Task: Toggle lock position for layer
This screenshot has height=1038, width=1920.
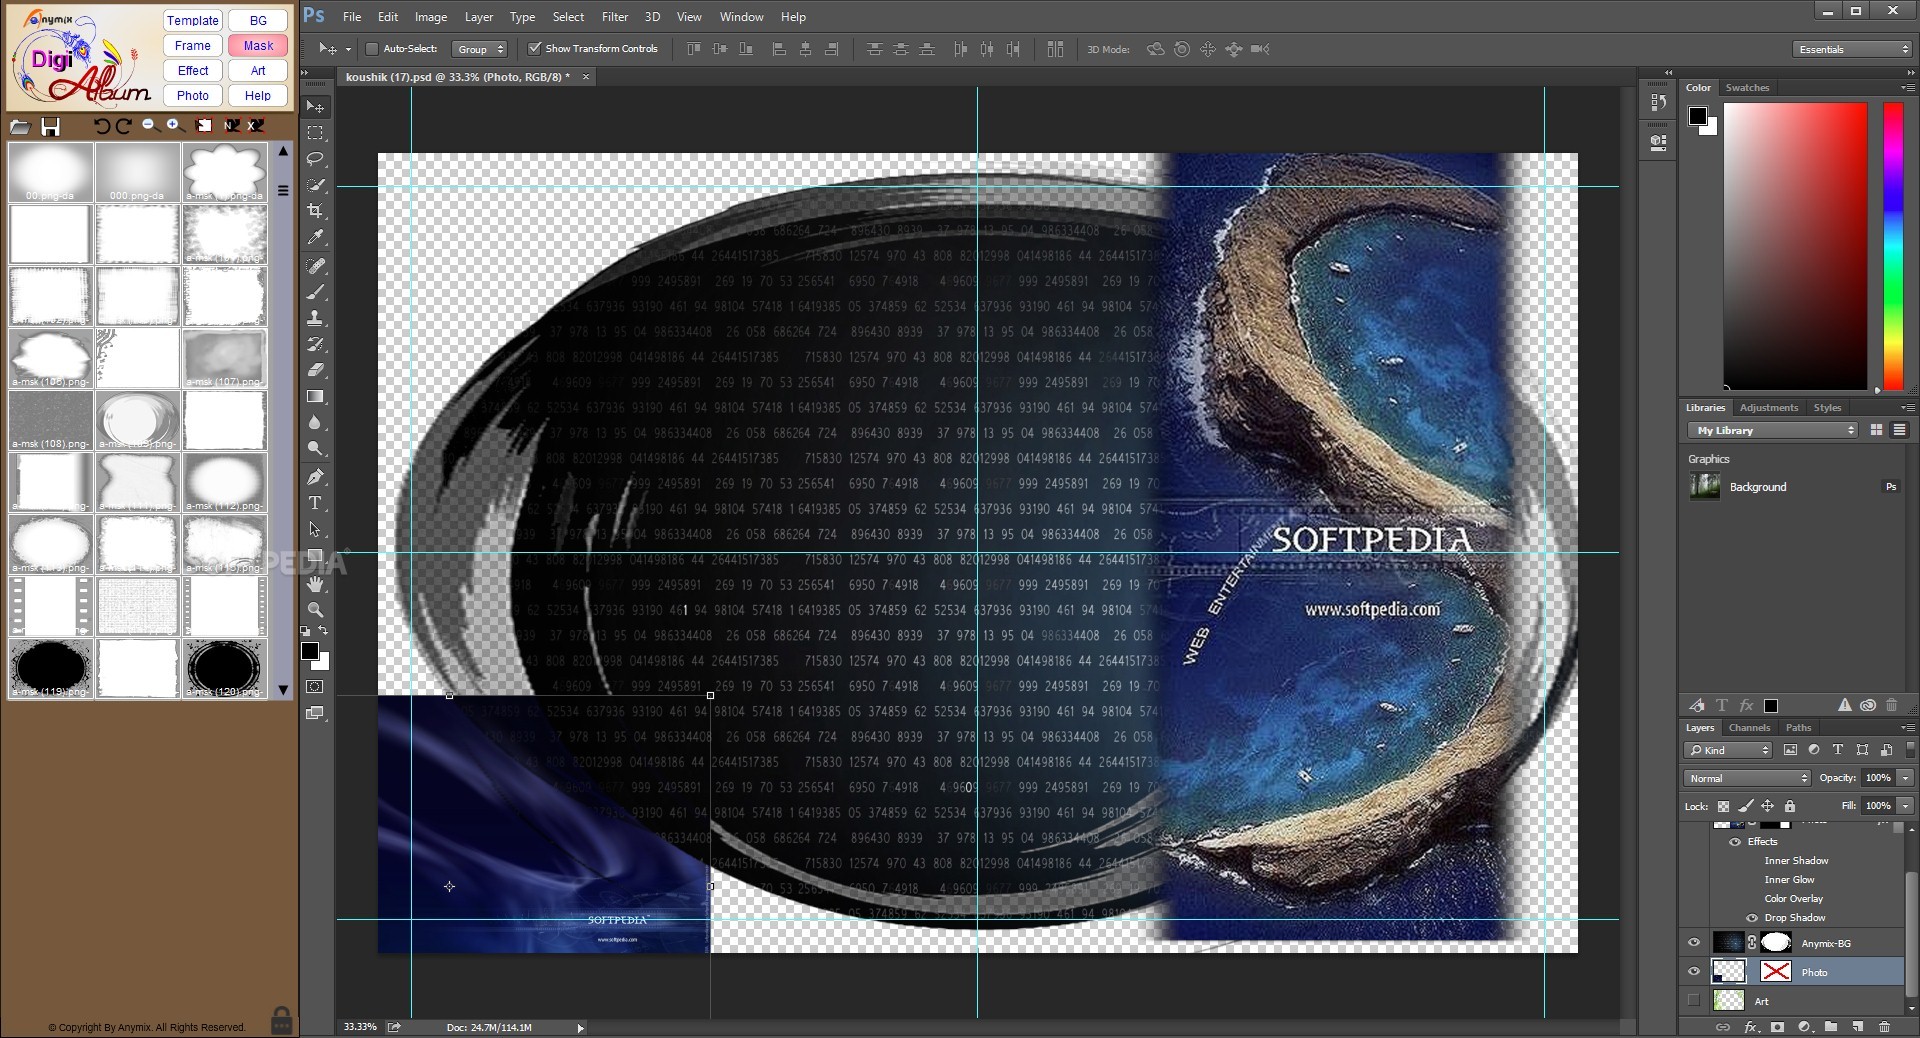Action: click(x=1767, y=806)
